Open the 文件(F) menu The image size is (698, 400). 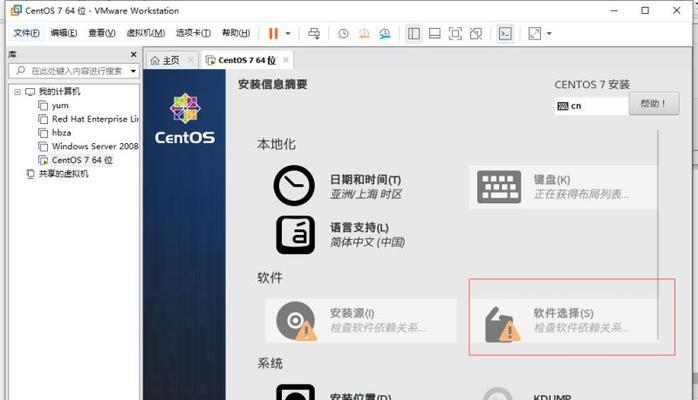tap(26, 33)
